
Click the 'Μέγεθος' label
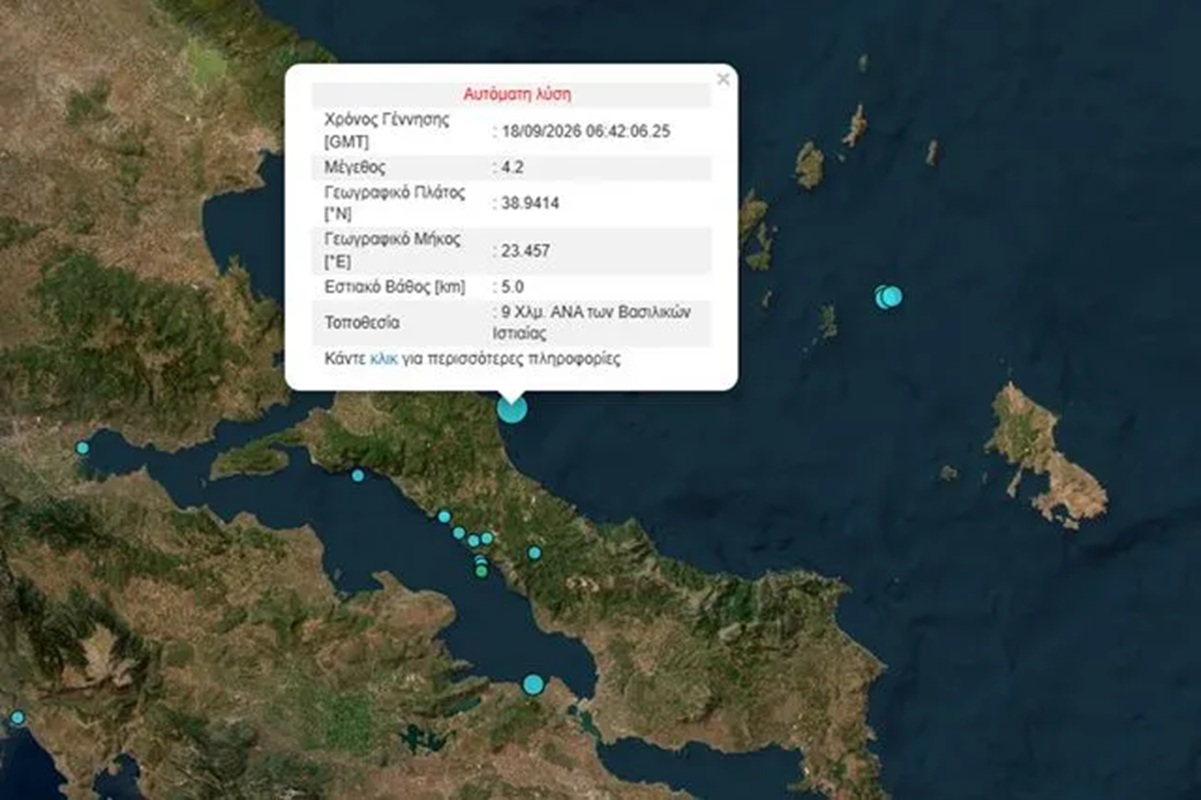[x=354, y=167]
